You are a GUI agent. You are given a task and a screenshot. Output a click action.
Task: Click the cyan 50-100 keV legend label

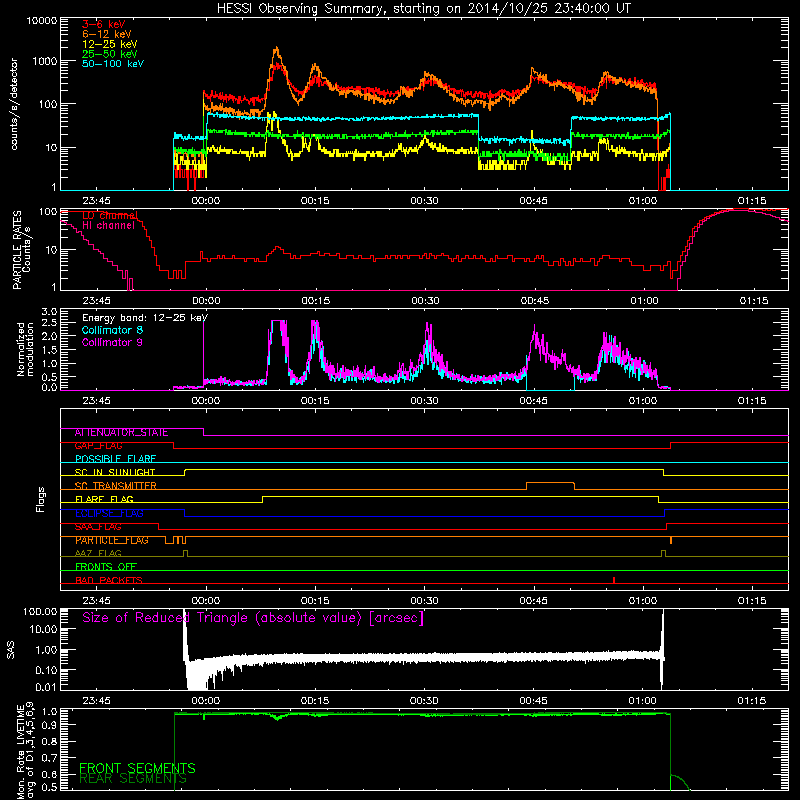tap(113, 64)
